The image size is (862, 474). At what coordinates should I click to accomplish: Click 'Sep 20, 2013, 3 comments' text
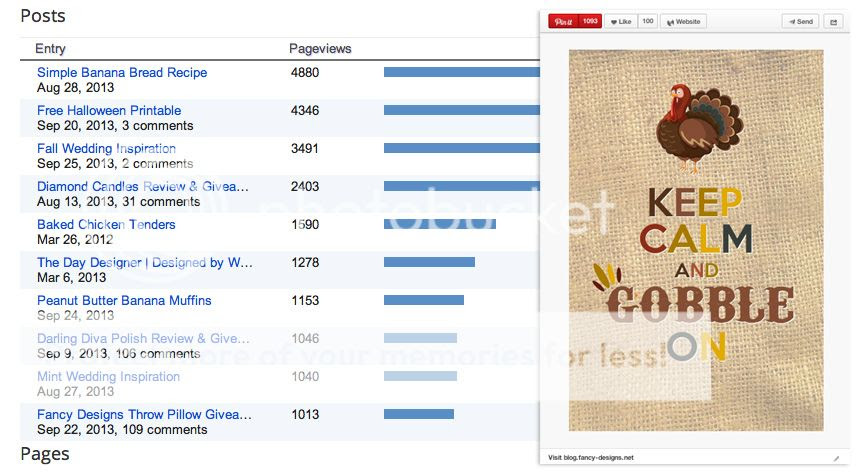click(x=115, y=126)
